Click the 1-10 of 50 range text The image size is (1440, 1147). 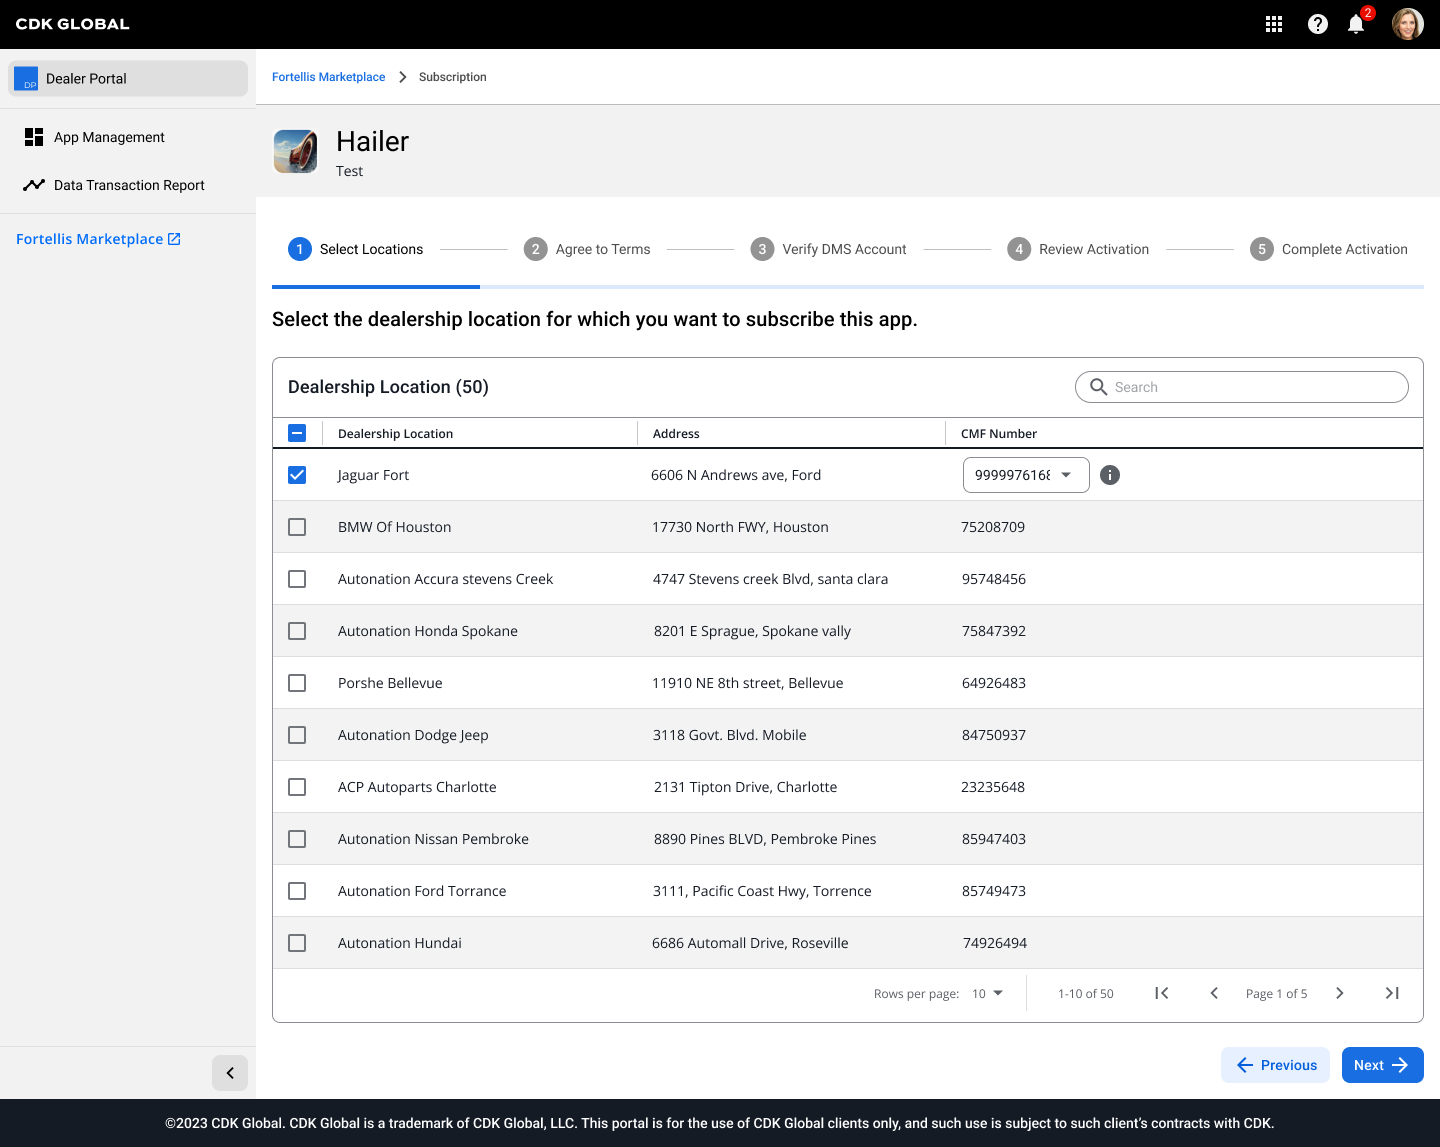[x=1086, y=993]
